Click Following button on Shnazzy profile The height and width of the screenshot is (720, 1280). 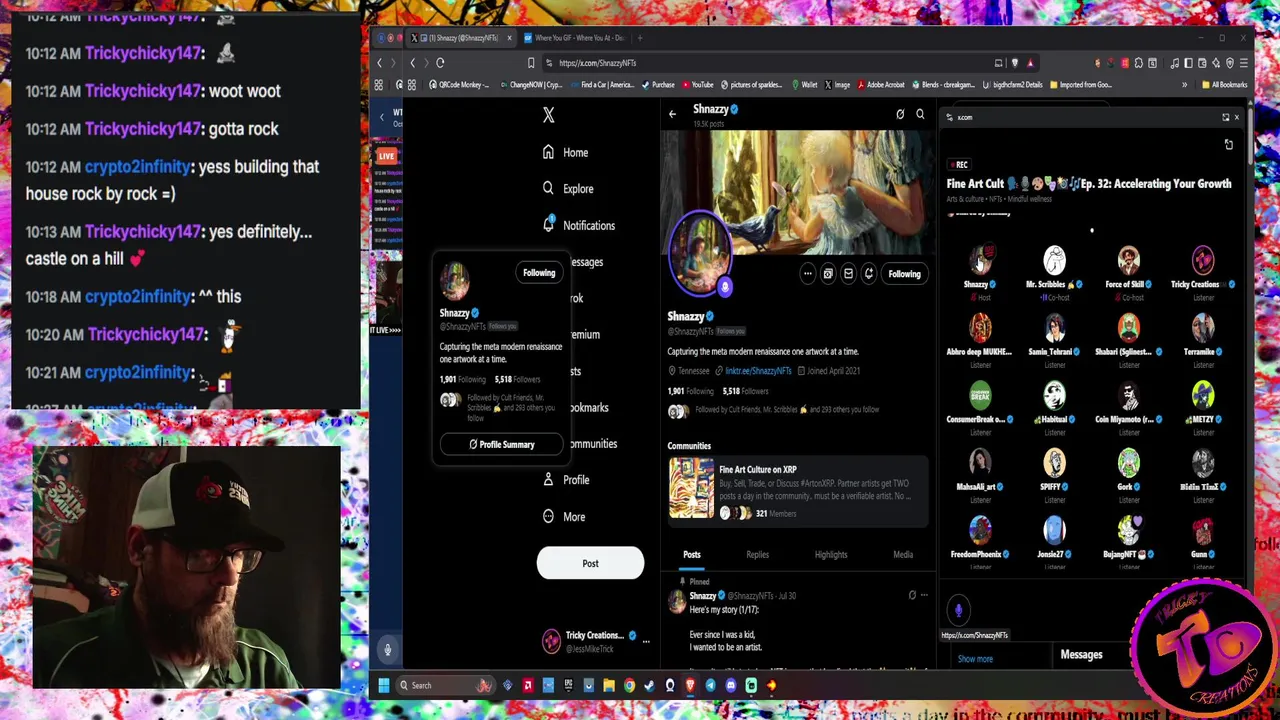coord(904,274)
